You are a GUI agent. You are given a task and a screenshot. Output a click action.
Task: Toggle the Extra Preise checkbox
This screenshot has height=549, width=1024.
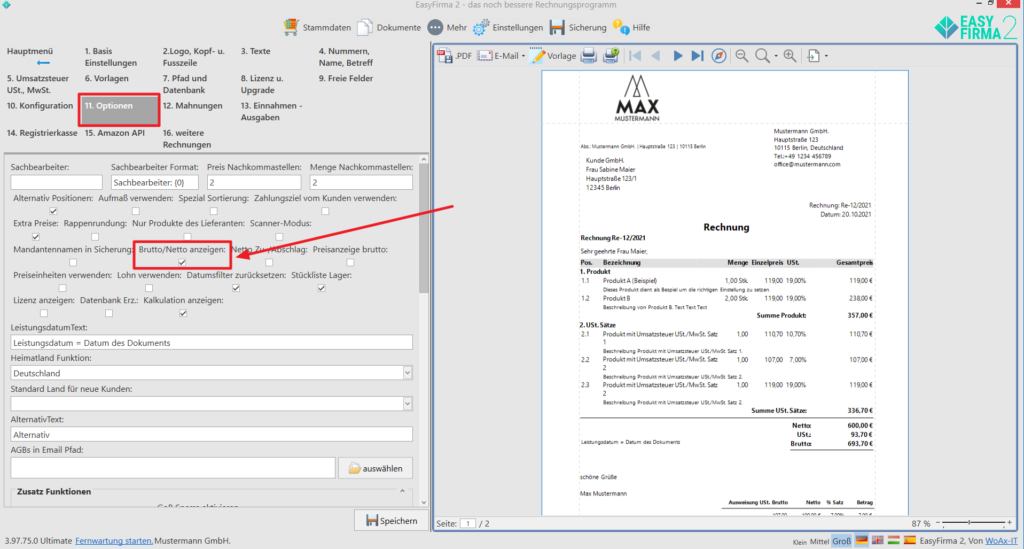tap(36, 236)
